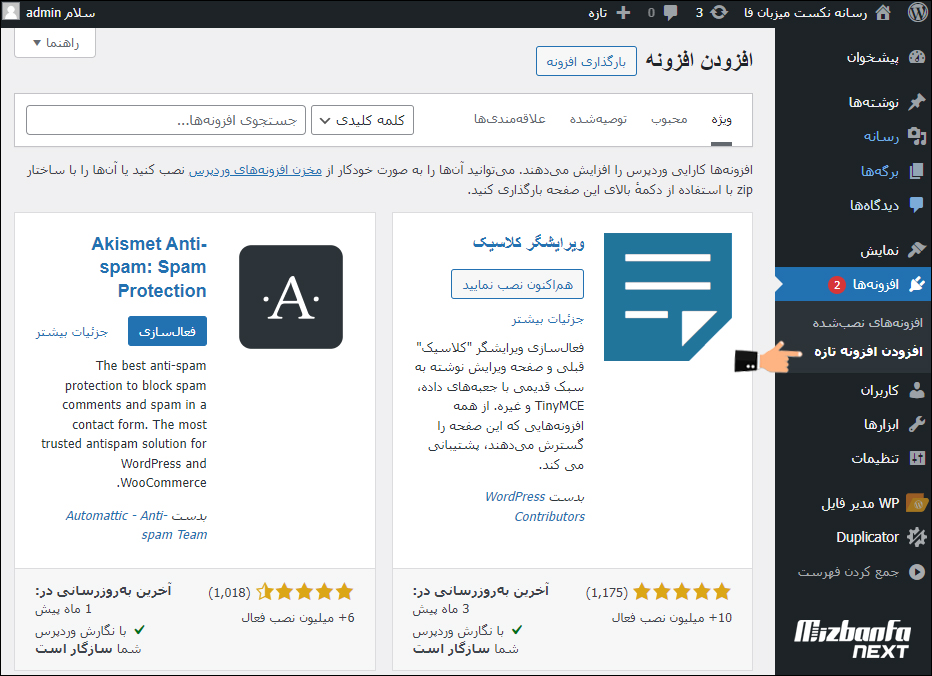Open the راهنما help dropdown

pos(55,43)
